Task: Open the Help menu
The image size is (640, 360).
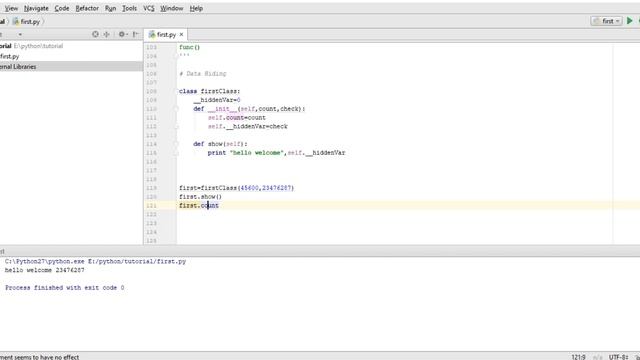Action: [196, 8]
